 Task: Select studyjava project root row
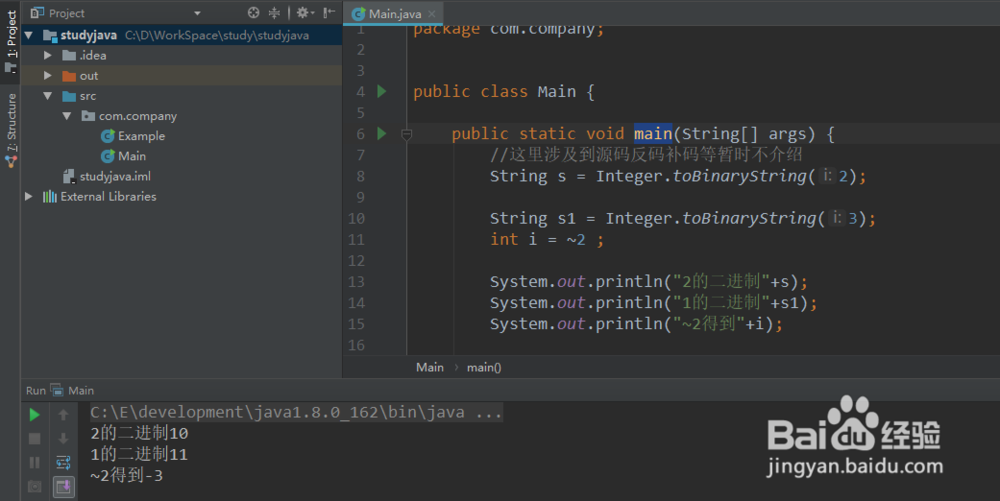182,35
